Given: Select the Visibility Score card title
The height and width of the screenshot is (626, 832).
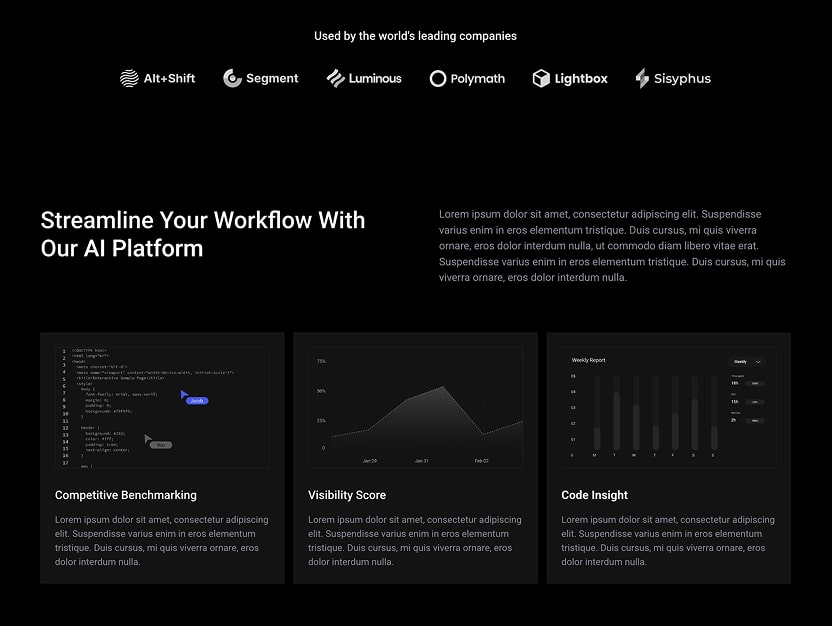Looking at the screenshot, I should click(x=347, y=495).
